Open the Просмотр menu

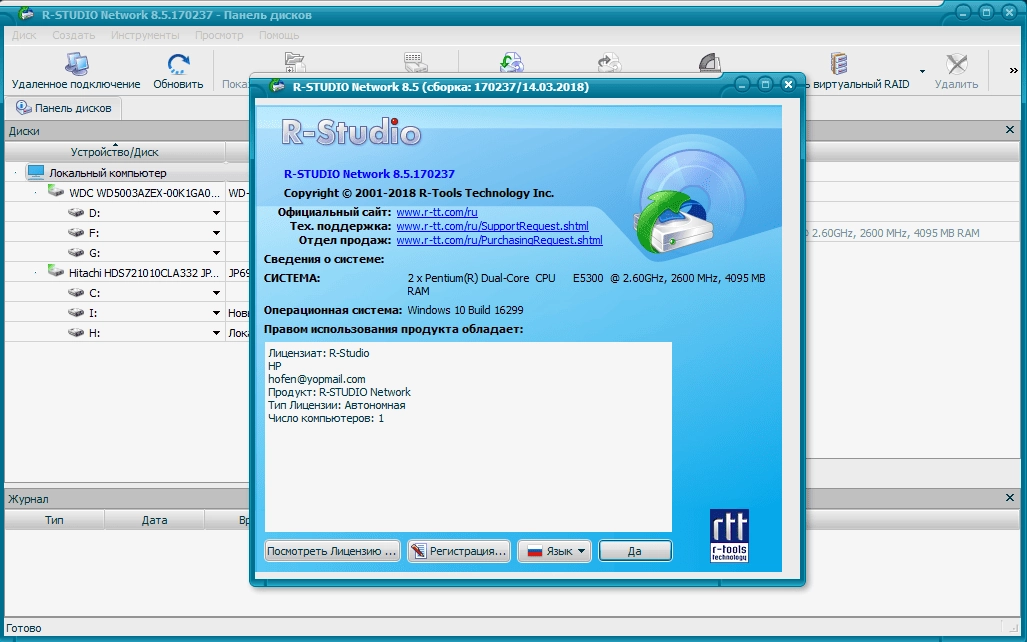(219, 35)
